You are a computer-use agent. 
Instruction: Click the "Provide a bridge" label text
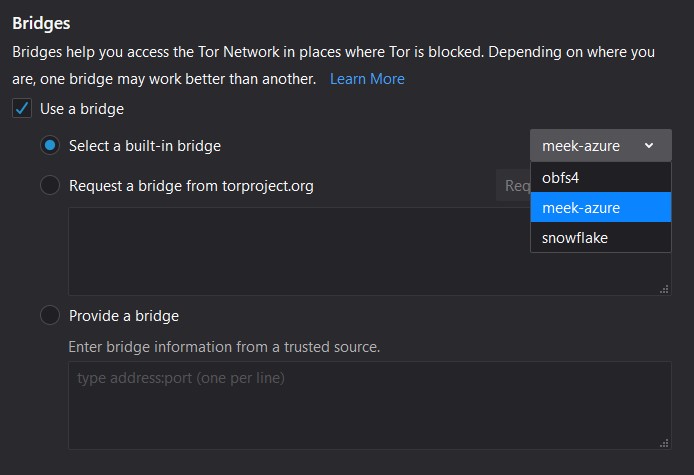124,315
